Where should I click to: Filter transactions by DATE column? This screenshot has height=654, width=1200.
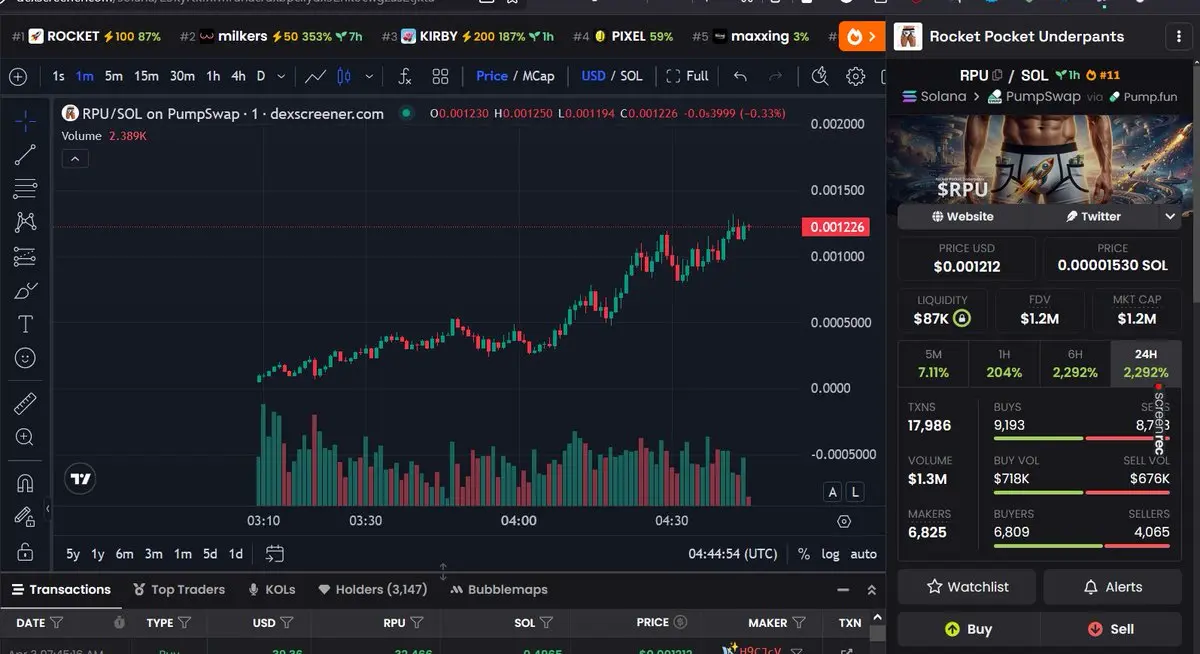[57, 622]
